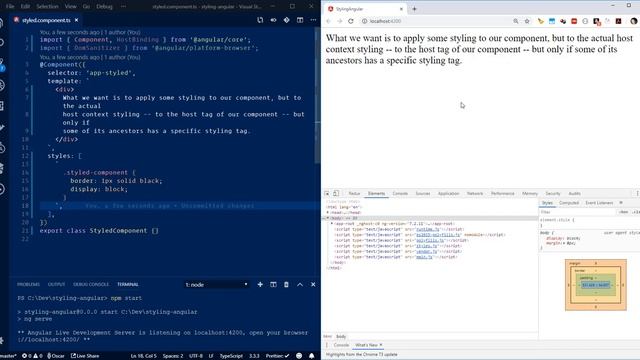Click the Styles filter input
This screenshot has width=640, height=360.
tap(577, 212)
